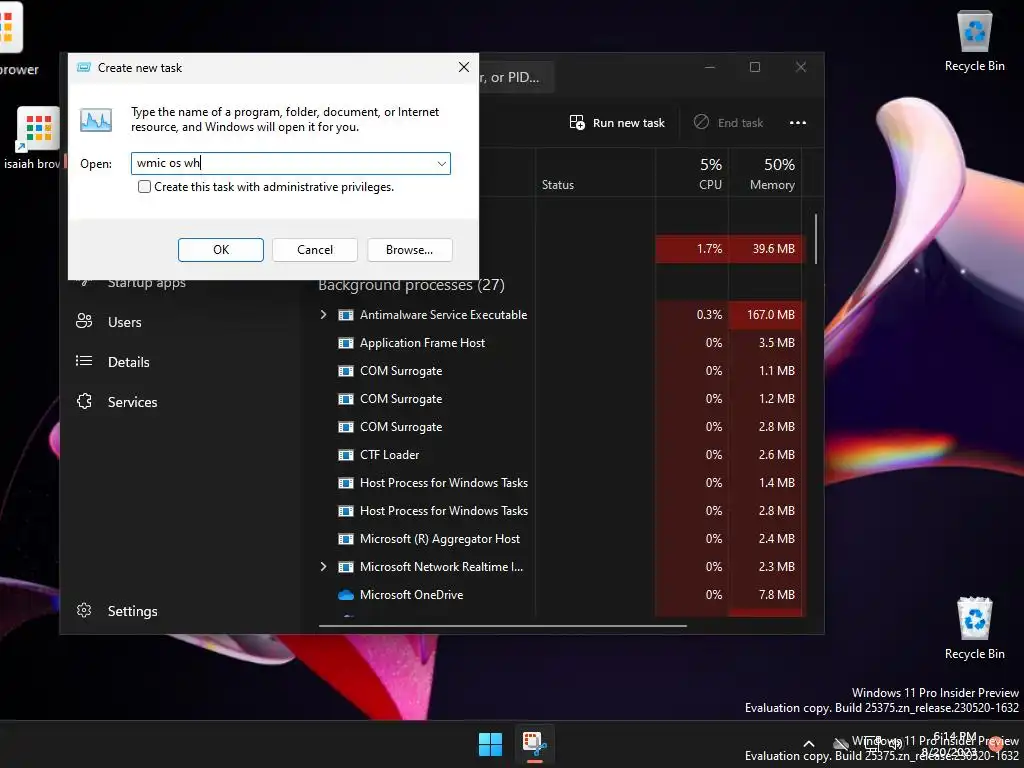Click the disabled End task button label
The width and height of the screenshot is (1024, 768).
(740, 123)
